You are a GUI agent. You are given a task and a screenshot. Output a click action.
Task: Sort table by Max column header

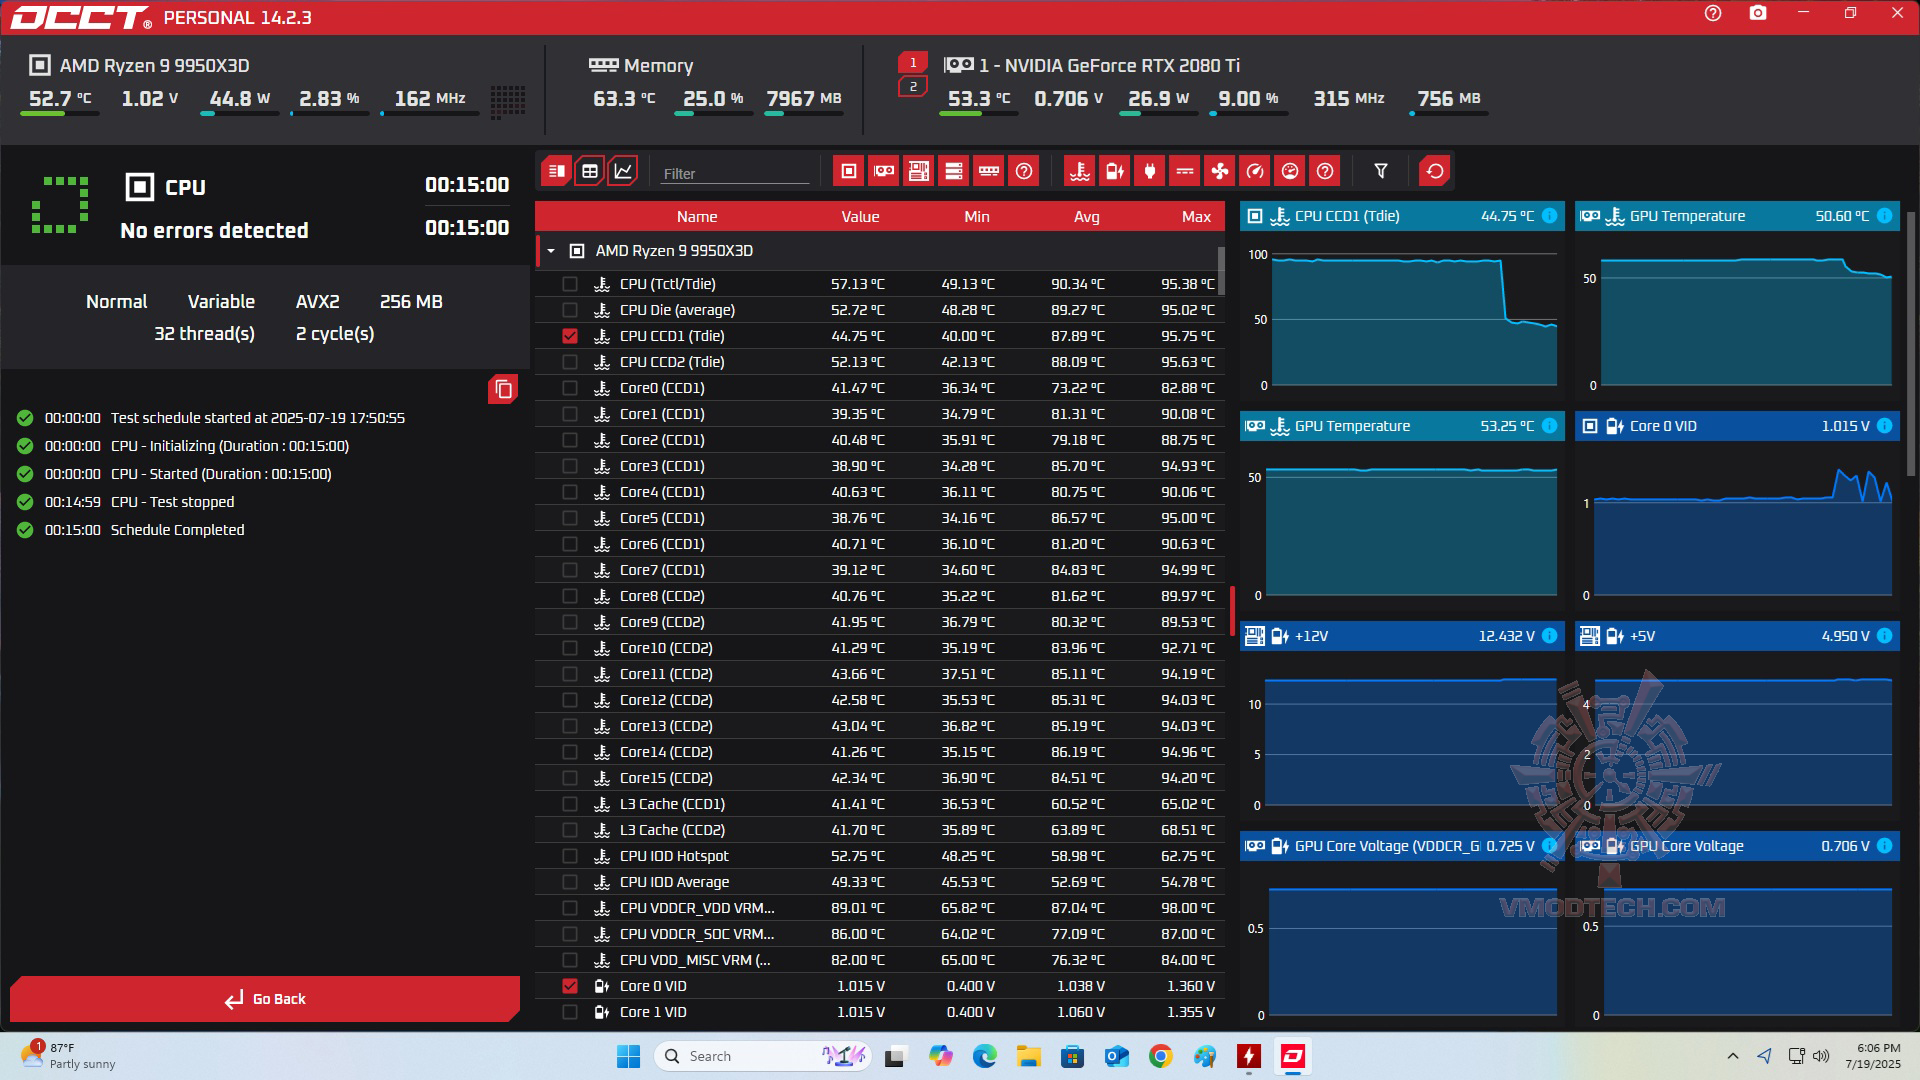1196,217
